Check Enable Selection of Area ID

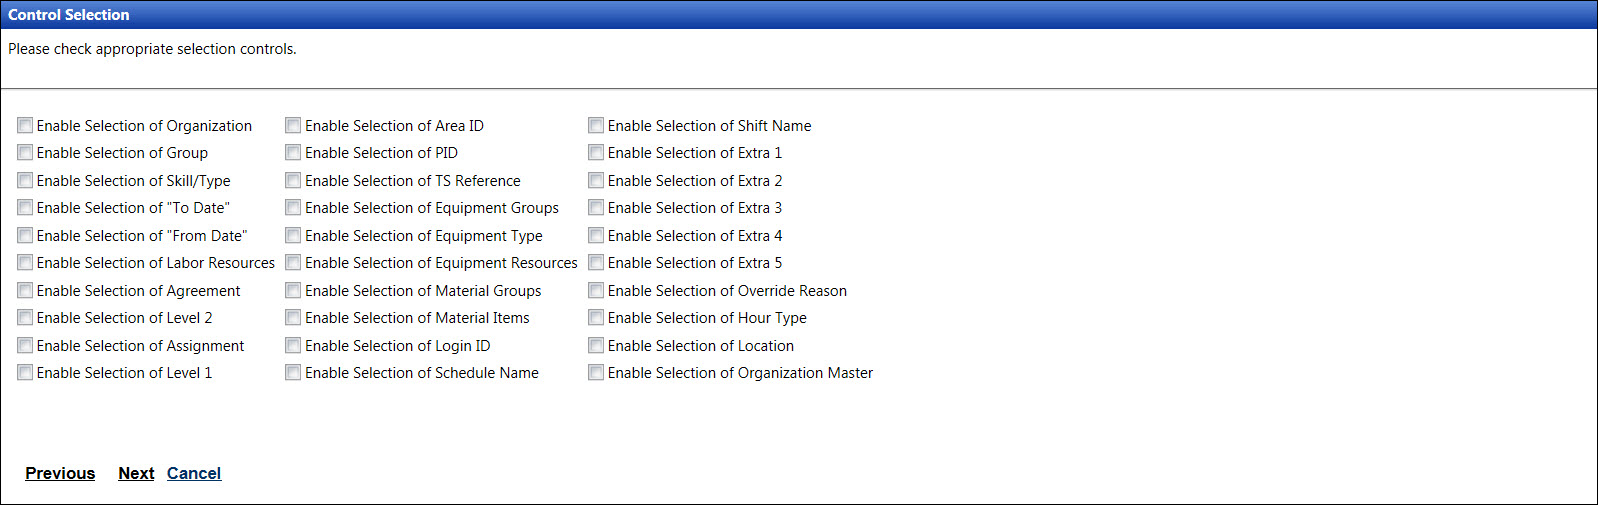(293, 126)
